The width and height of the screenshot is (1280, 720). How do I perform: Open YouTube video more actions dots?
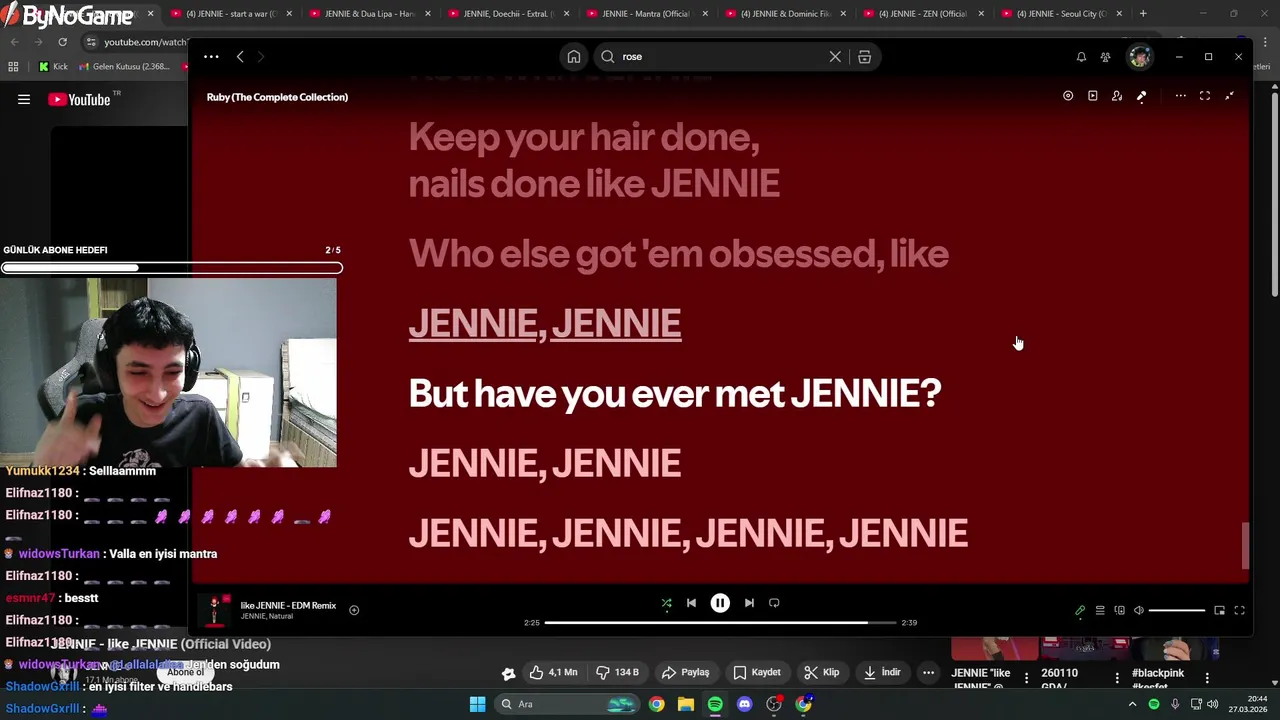pyautogui.click(x=928, y=673)
